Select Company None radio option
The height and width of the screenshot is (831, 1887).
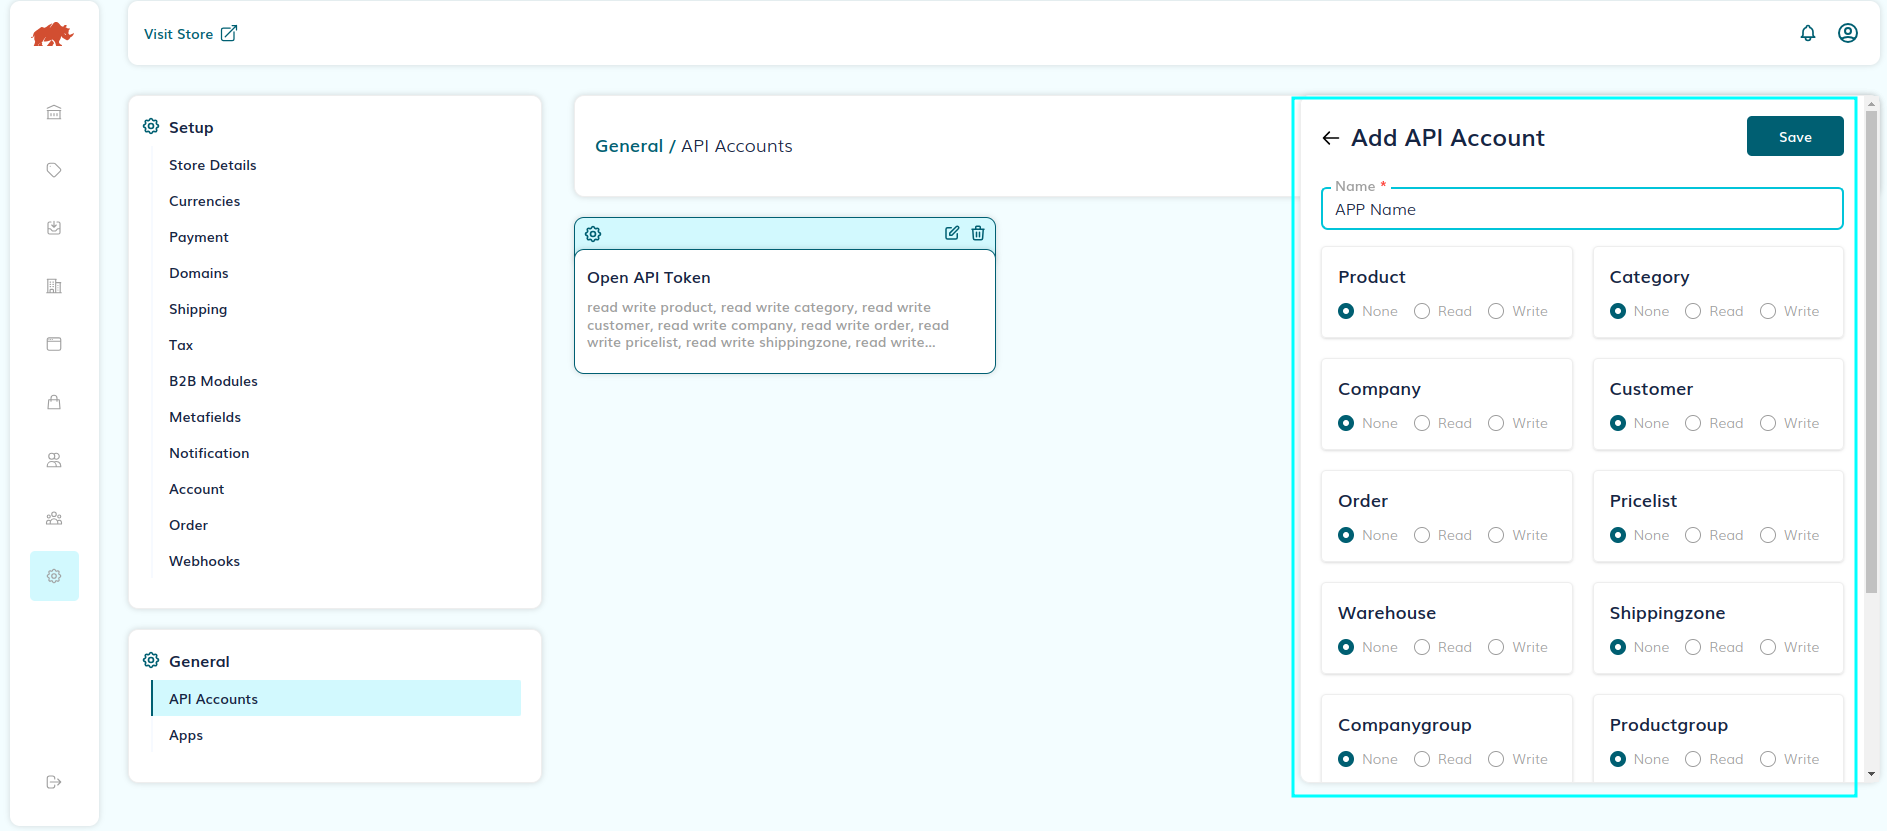(1346, 423)
